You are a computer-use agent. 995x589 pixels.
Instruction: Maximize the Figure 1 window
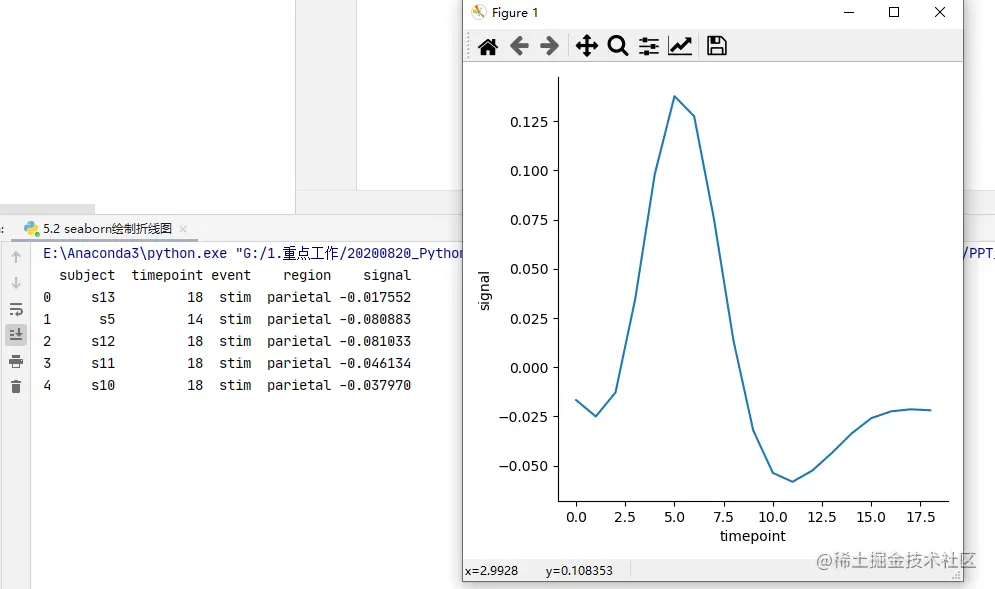[894, 12]
